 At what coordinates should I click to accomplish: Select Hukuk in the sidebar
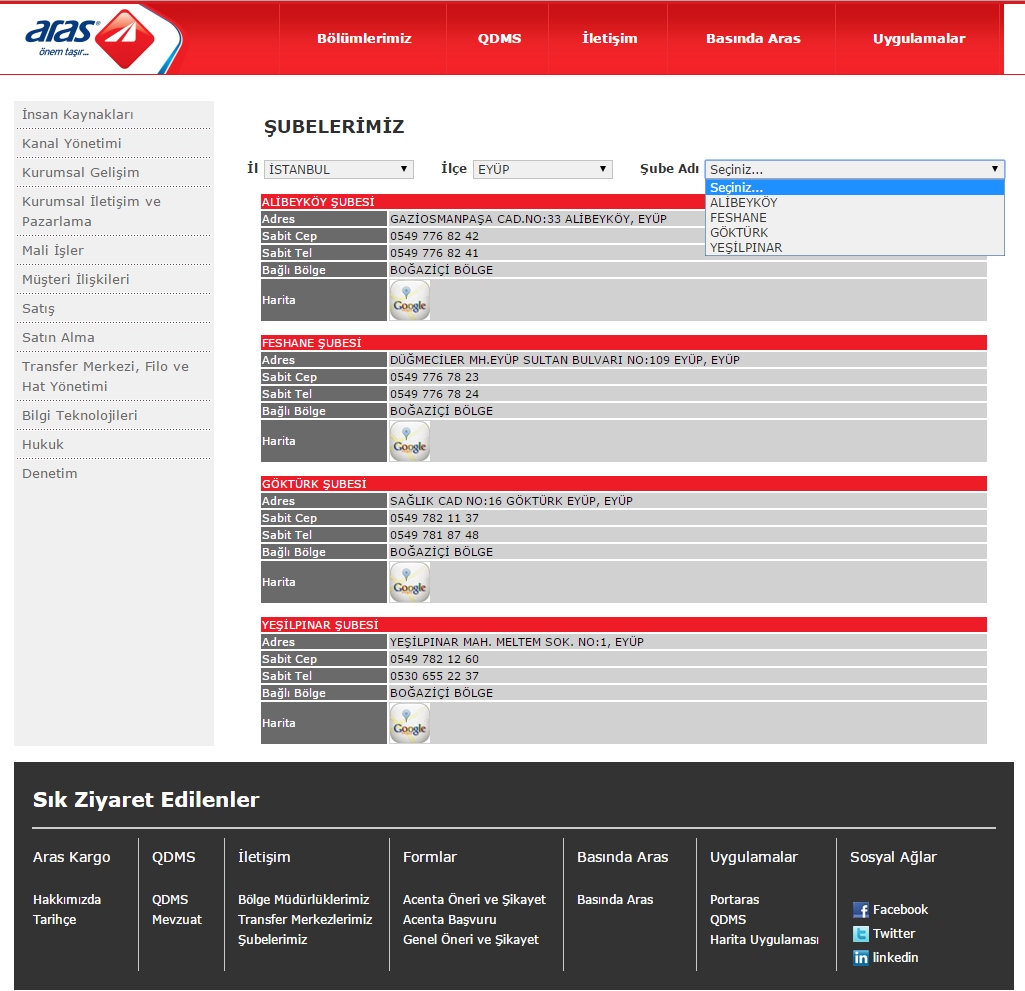click(43, 445)
